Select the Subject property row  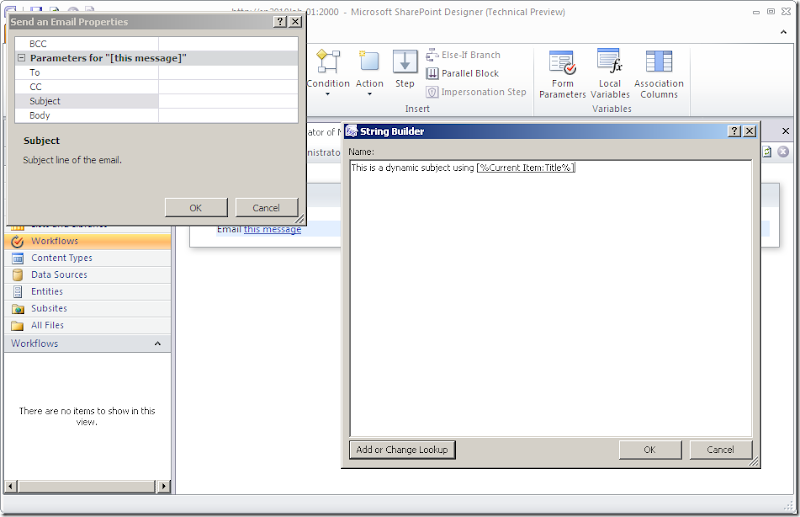tap(156, 101)
